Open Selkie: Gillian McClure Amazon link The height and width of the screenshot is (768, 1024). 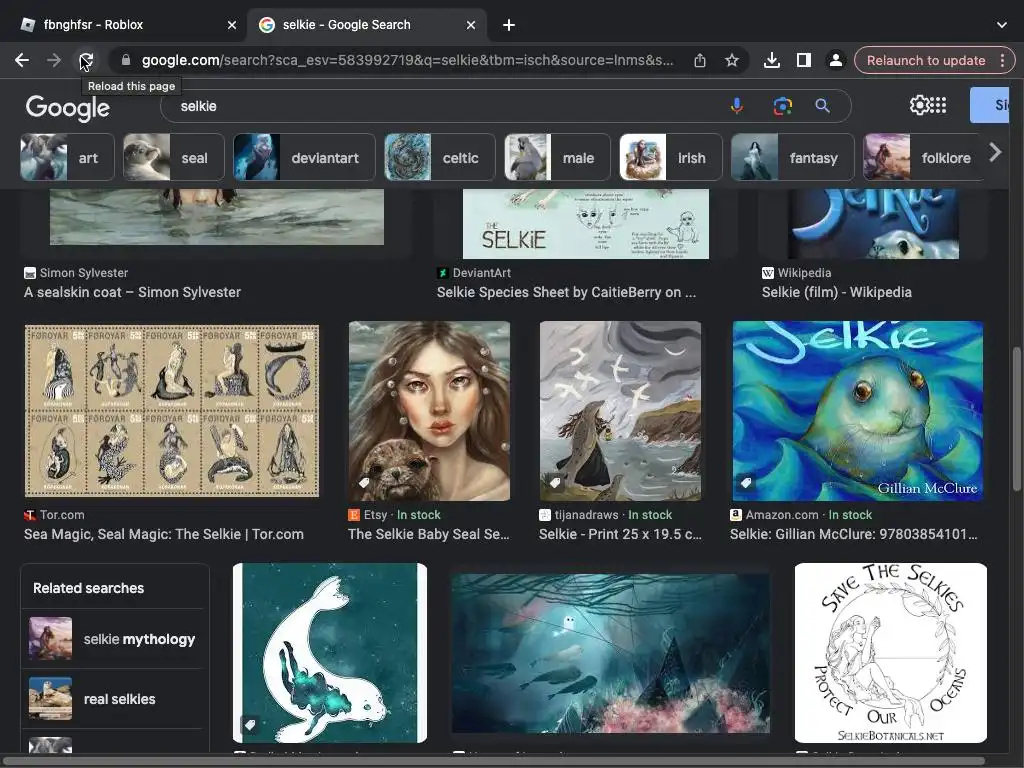tap(854, 534)
